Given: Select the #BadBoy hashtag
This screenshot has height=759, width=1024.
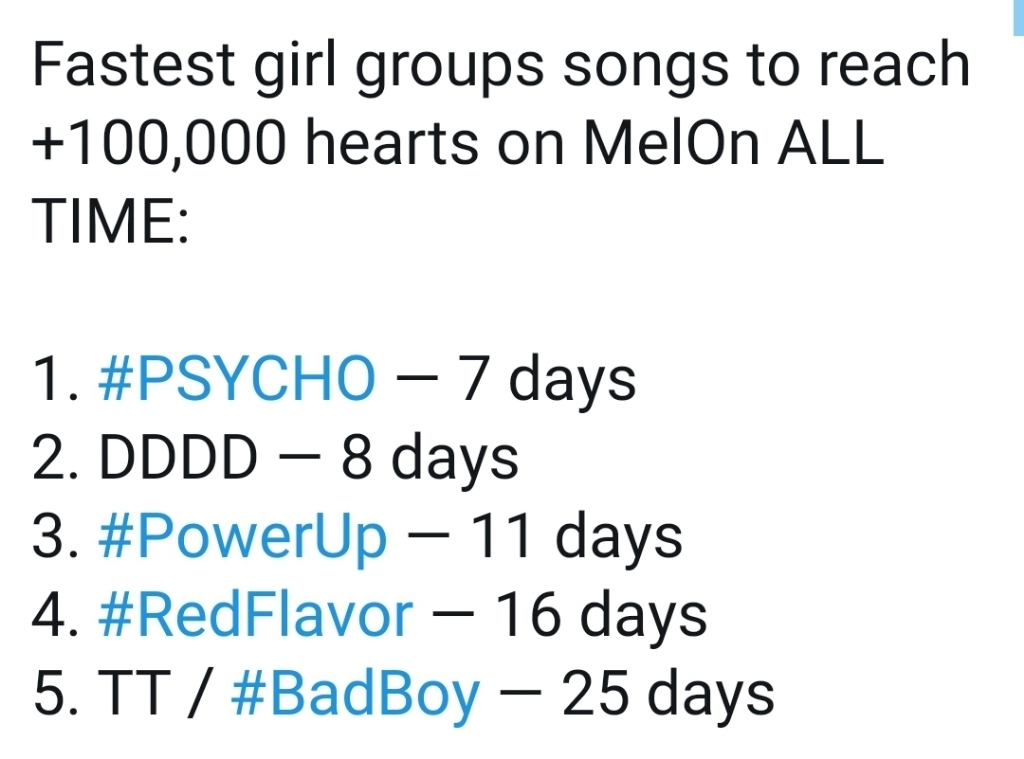Looking at the screenshot, I should pyautogui.click(x=355, y=693).
